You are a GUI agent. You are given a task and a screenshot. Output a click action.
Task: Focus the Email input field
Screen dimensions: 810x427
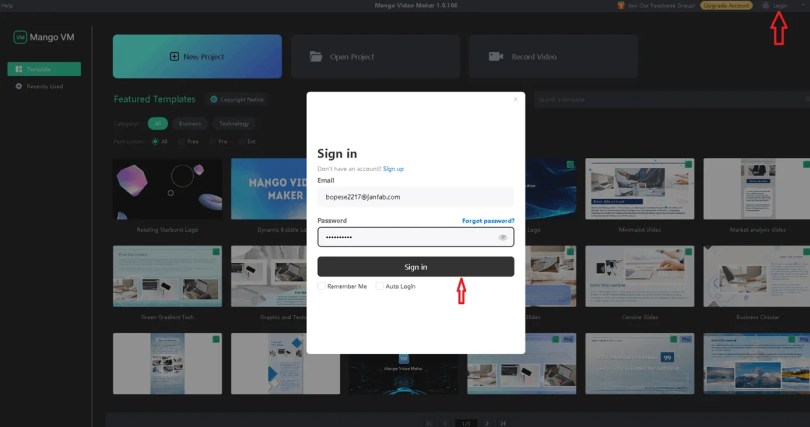[x=415, y=197]
